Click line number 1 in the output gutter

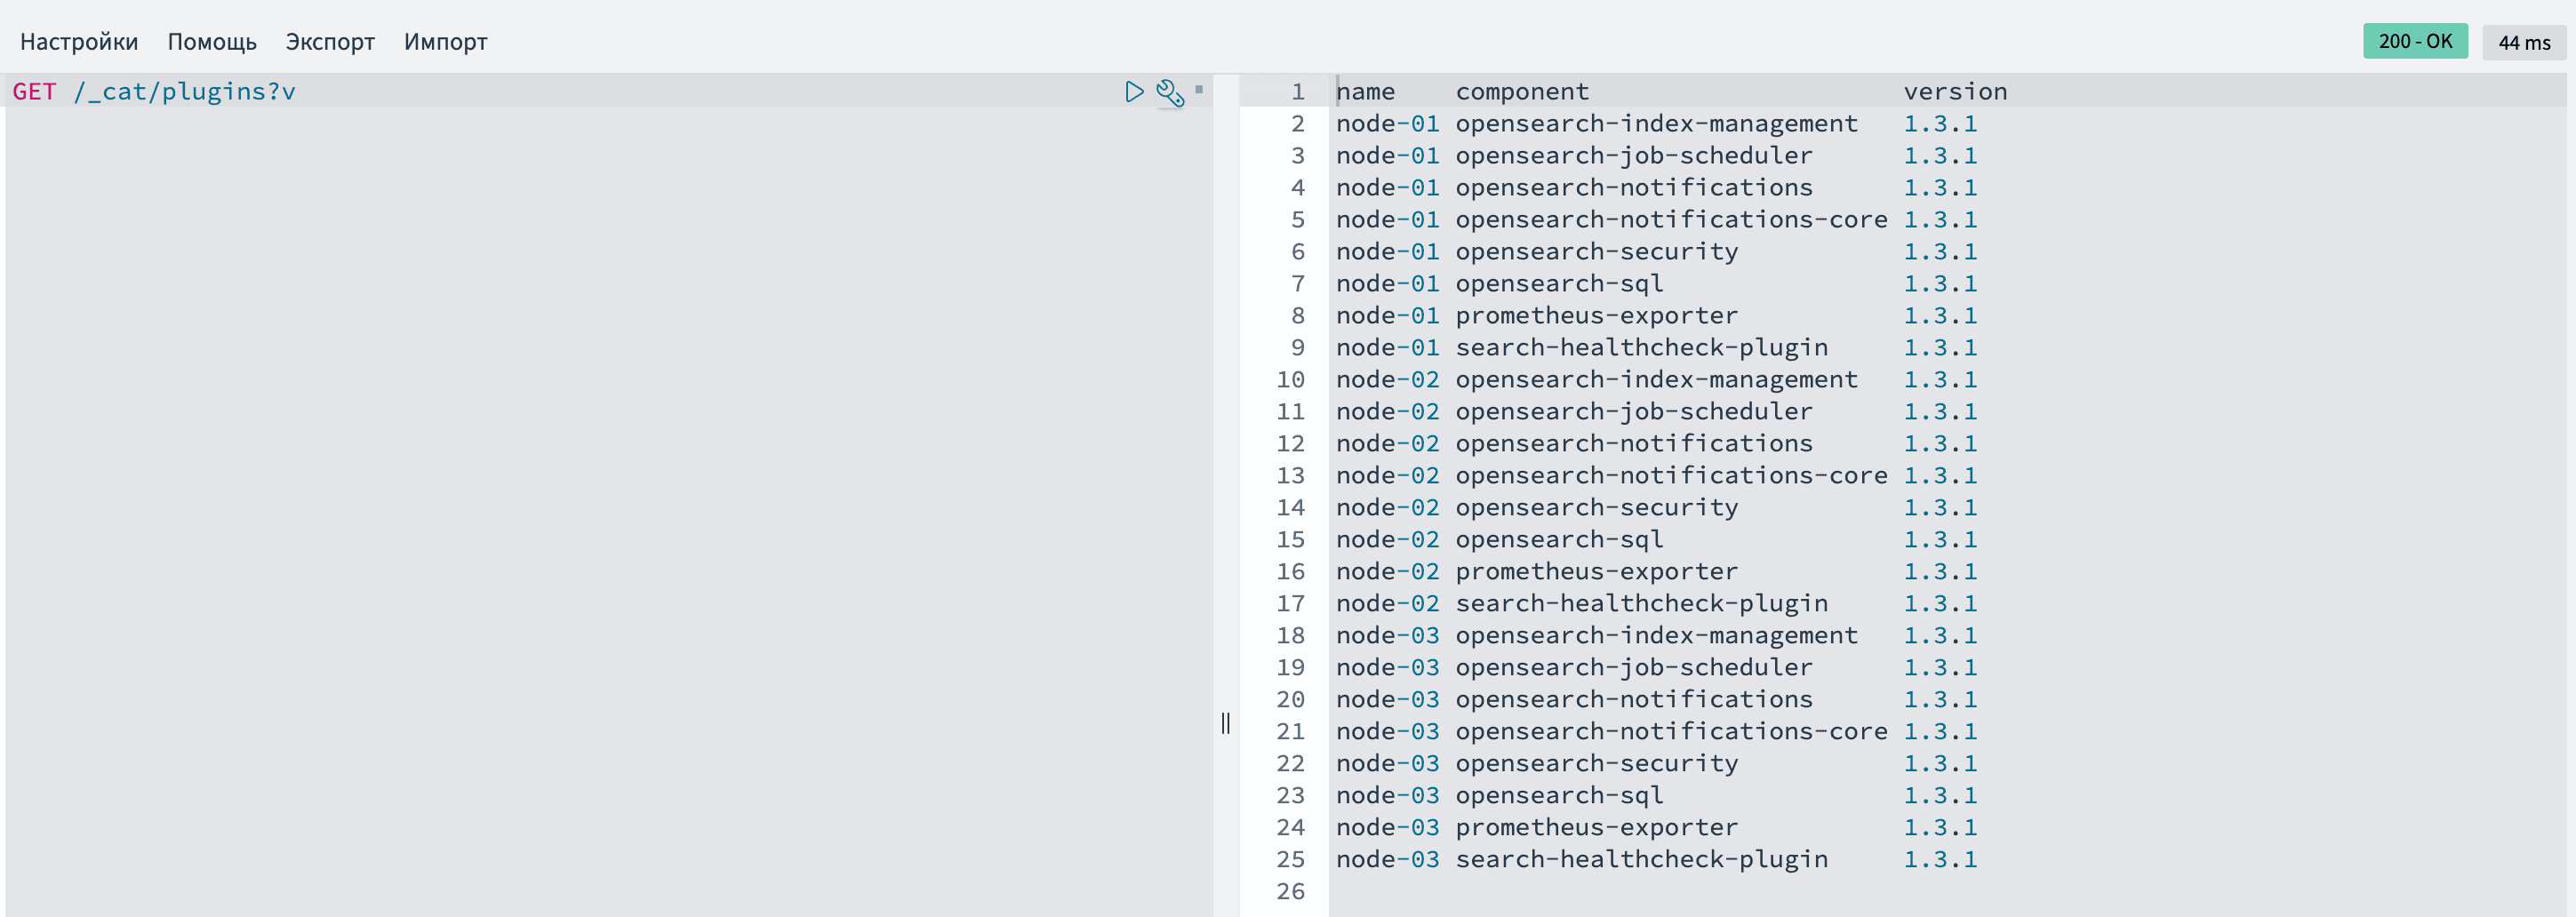[1297, 92]
